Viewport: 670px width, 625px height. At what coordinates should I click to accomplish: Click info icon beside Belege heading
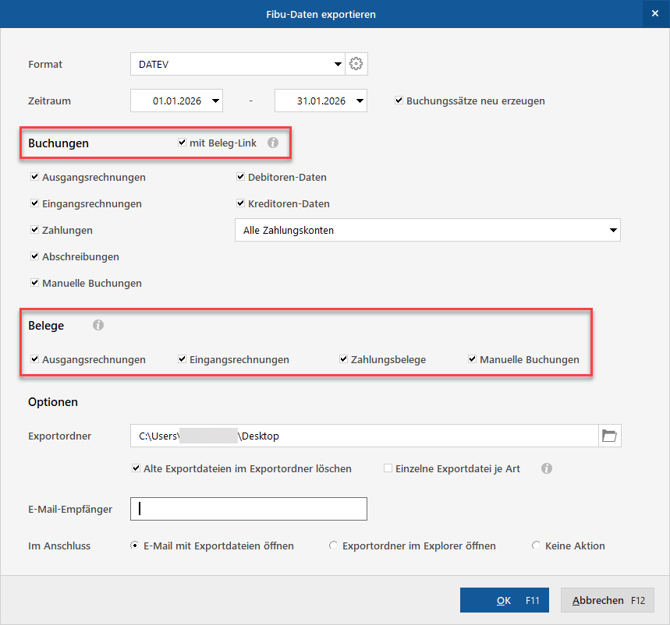point(98,325)
